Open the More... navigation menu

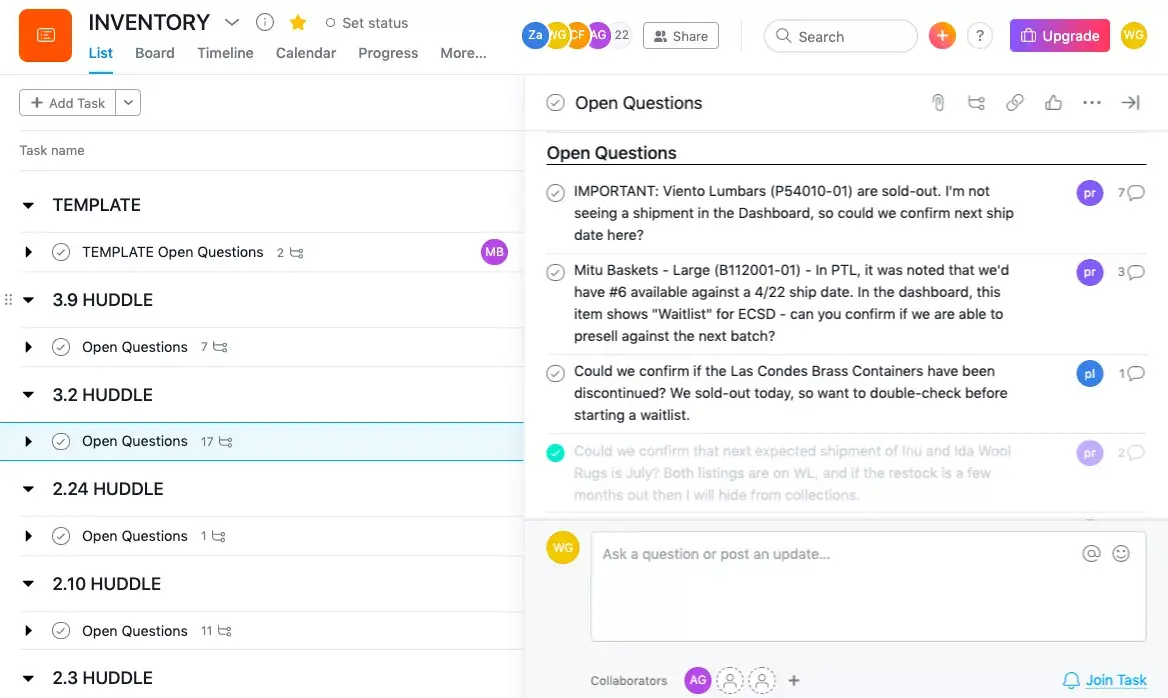pyautogui.click(x=463, y=53)
